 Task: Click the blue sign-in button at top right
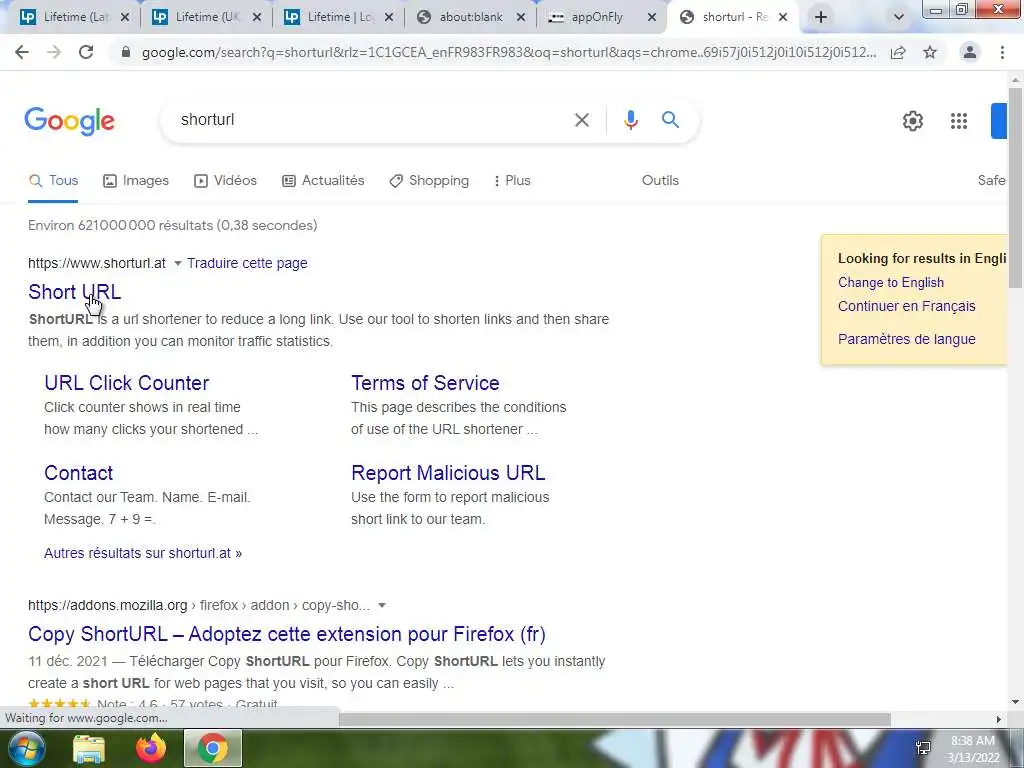pos(999,121)
